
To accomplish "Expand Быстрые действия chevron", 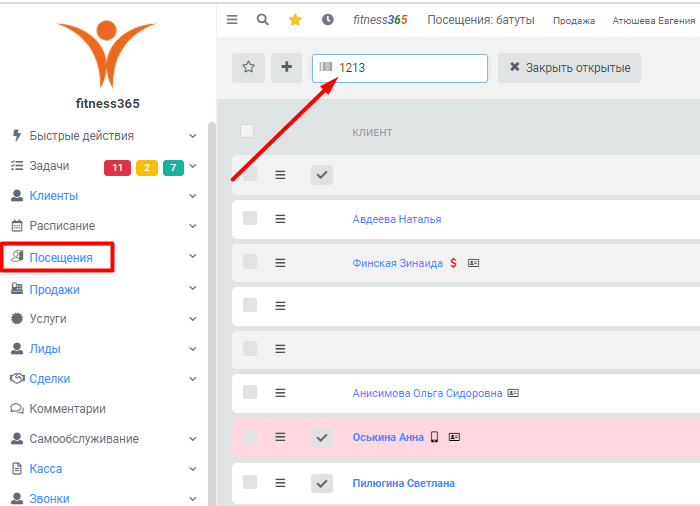I will [192, 136].
